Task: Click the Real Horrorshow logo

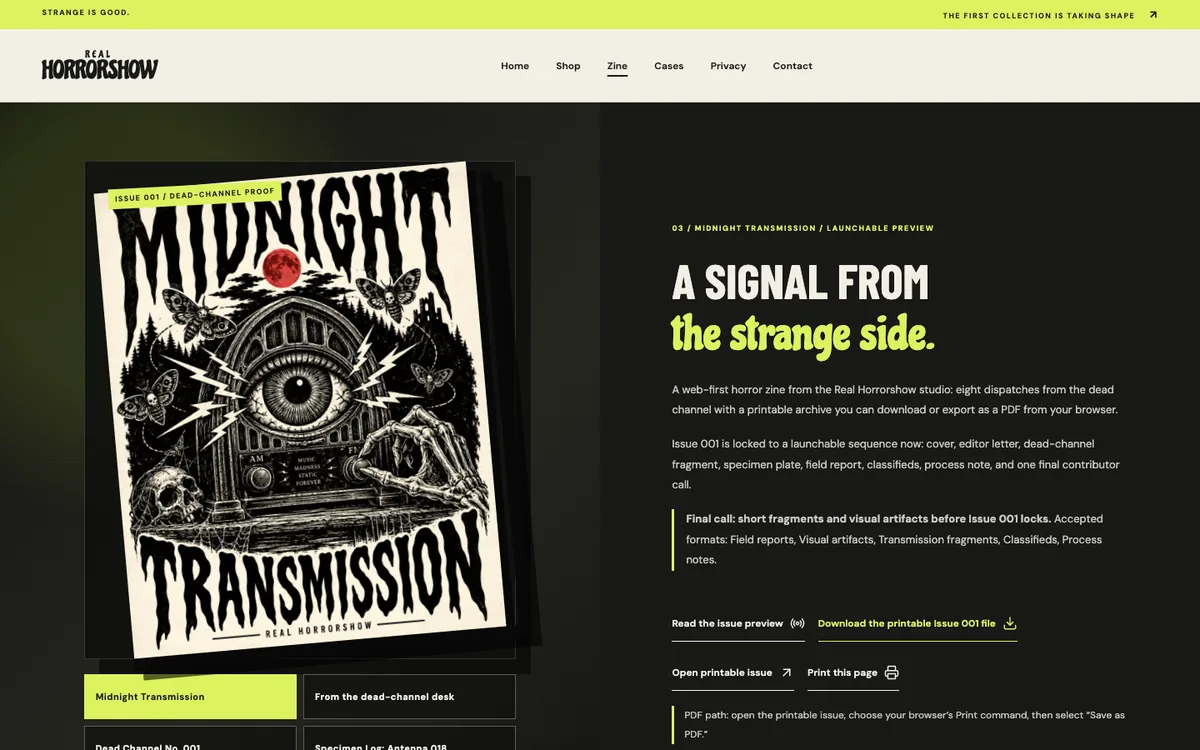Action: point(100,66)
